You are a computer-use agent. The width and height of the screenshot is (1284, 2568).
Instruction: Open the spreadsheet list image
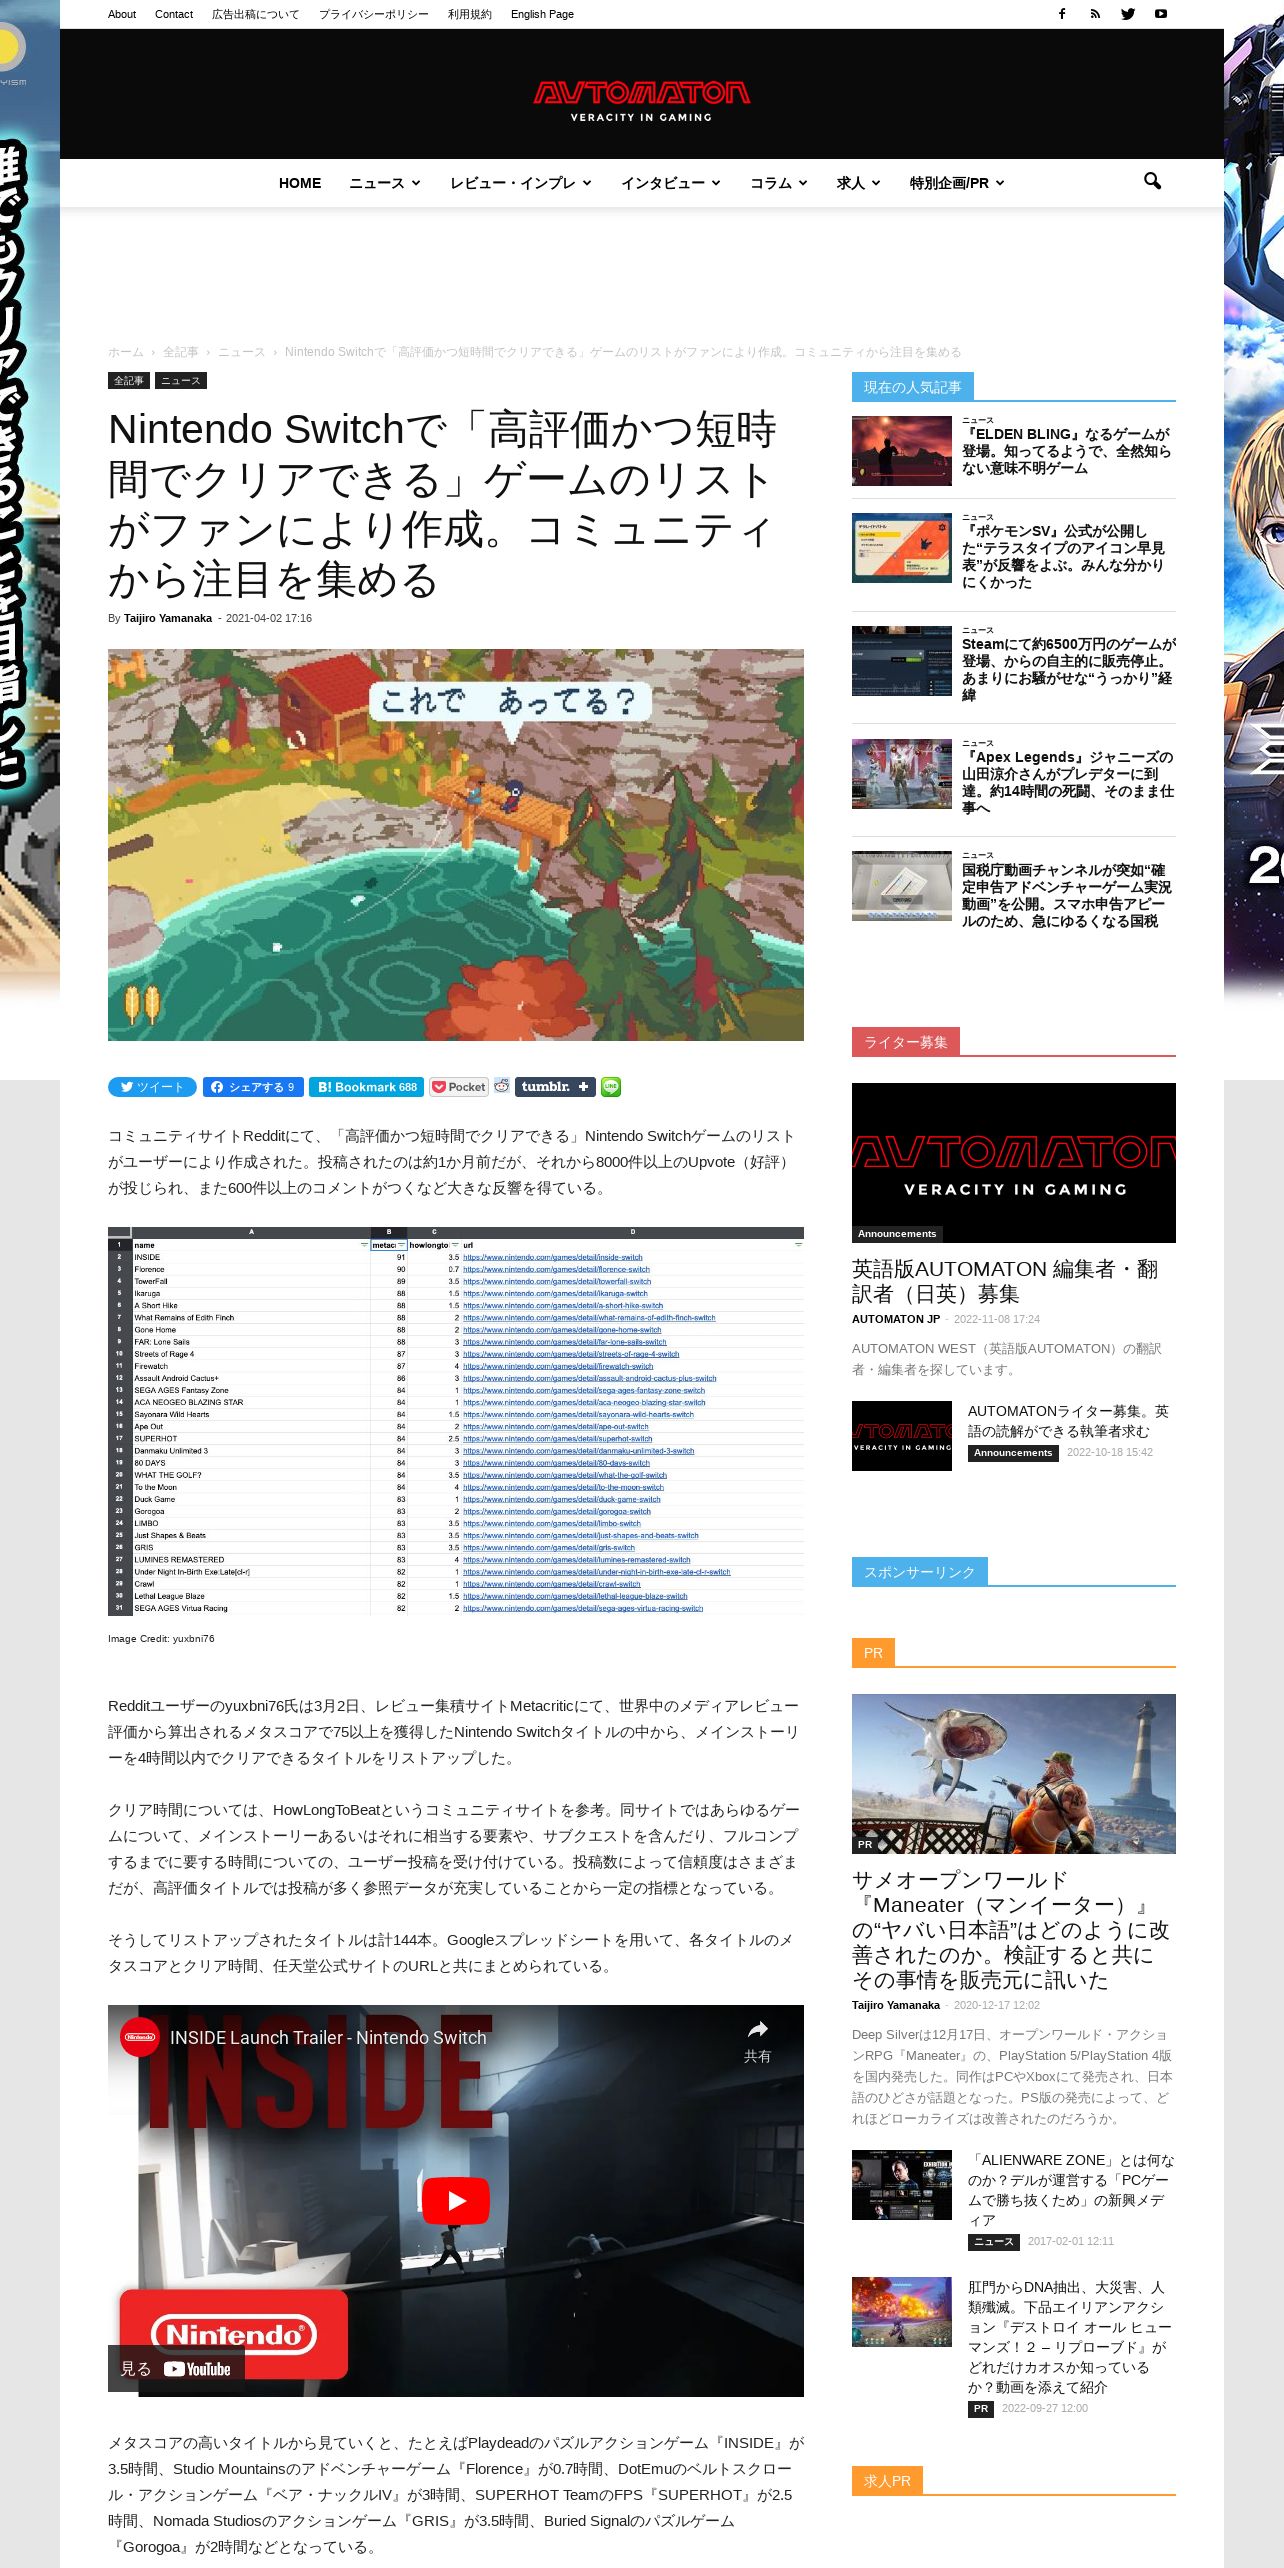click(x=456, y=1421)
